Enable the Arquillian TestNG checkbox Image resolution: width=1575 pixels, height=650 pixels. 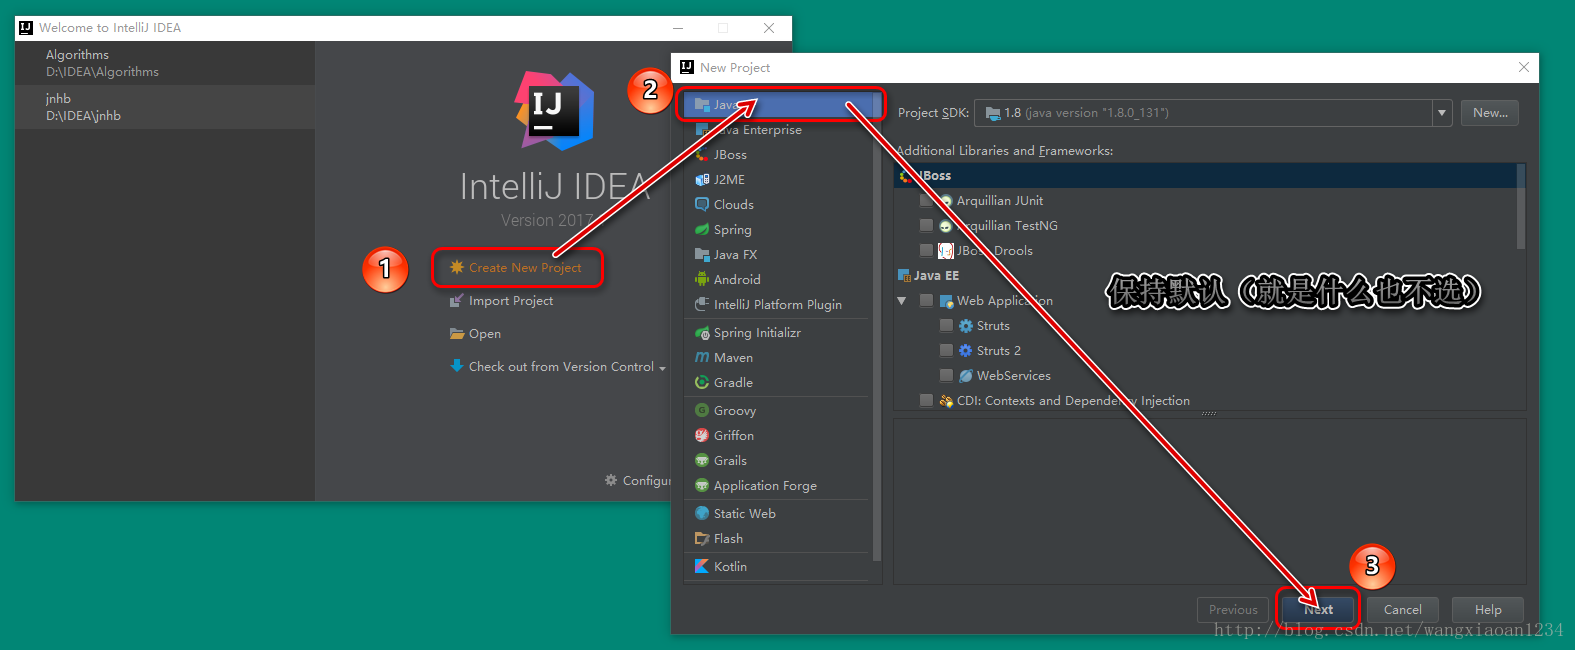point(926,226)
